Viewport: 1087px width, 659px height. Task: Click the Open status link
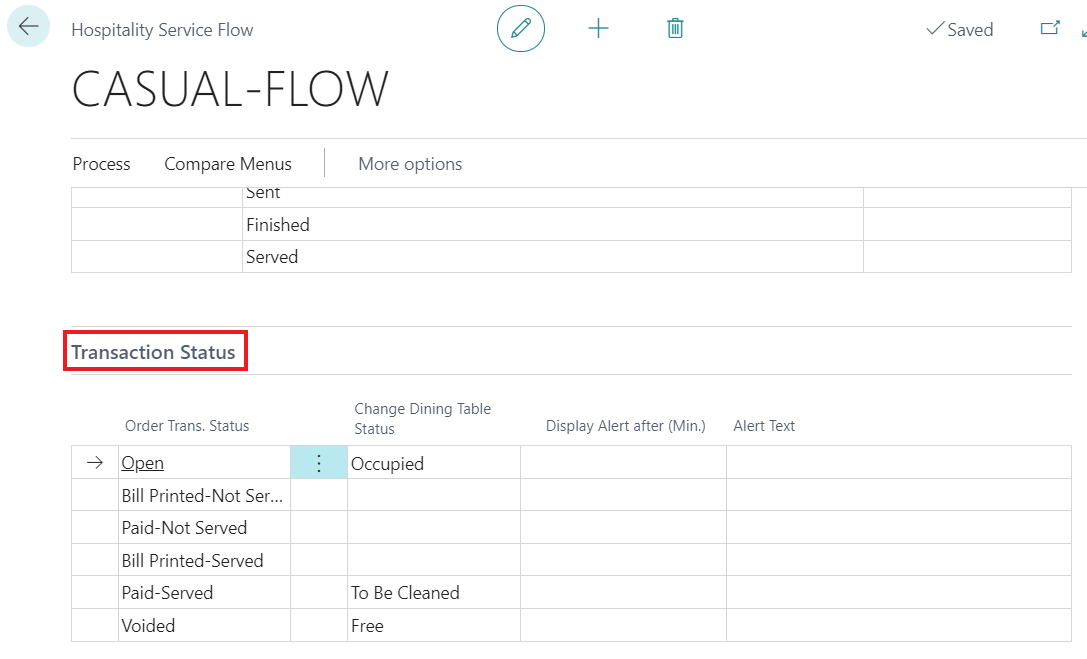coord(142,463)
